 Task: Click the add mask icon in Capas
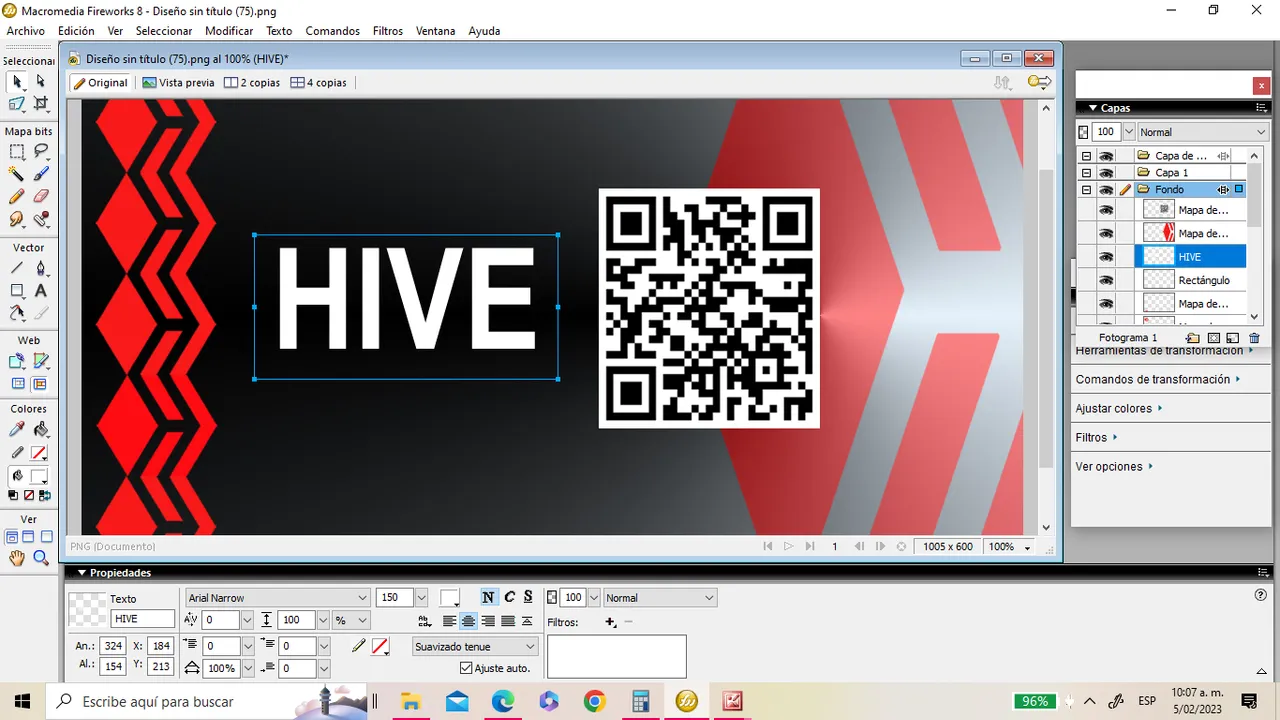(x=1213, y=338)
